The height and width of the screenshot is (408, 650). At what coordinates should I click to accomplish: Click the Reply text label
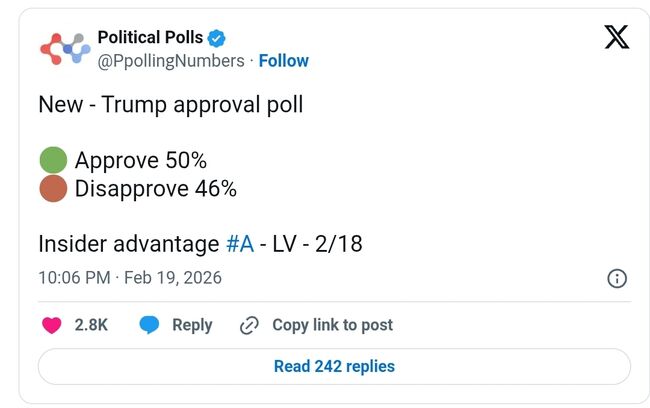pyautogui.click(x=192, y=325)
